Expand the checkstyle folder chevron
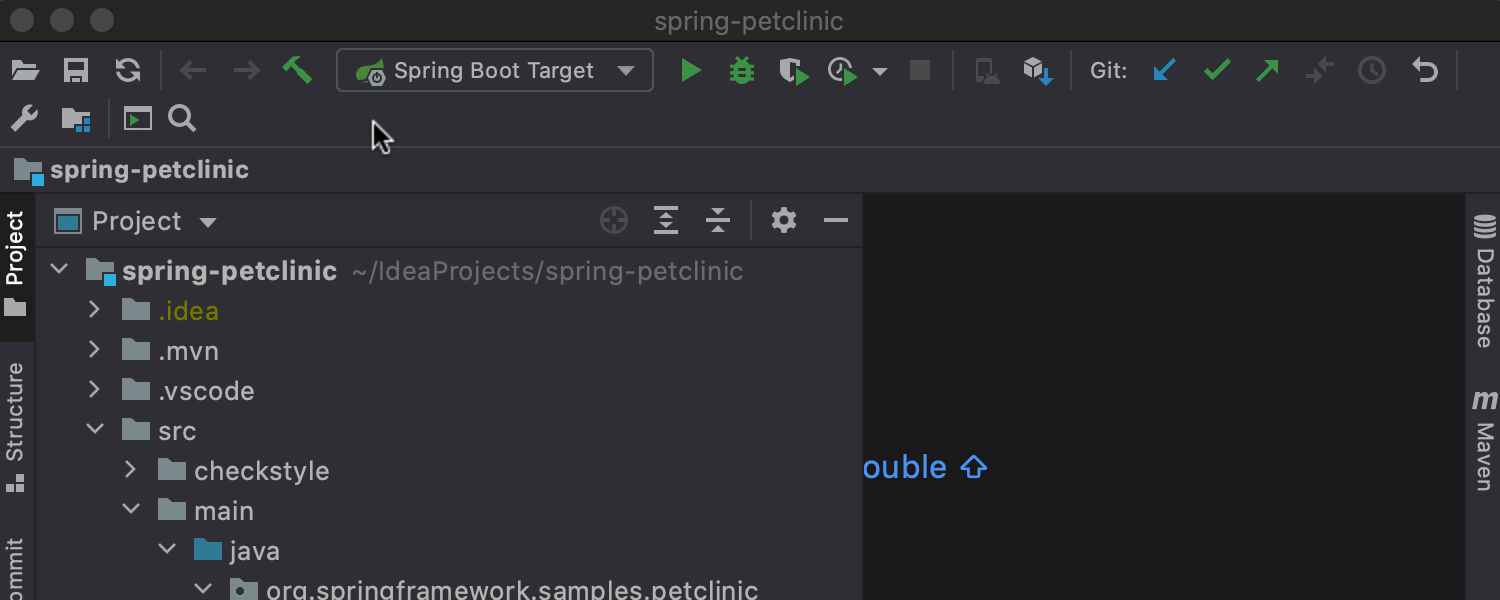 coord(131,470)
